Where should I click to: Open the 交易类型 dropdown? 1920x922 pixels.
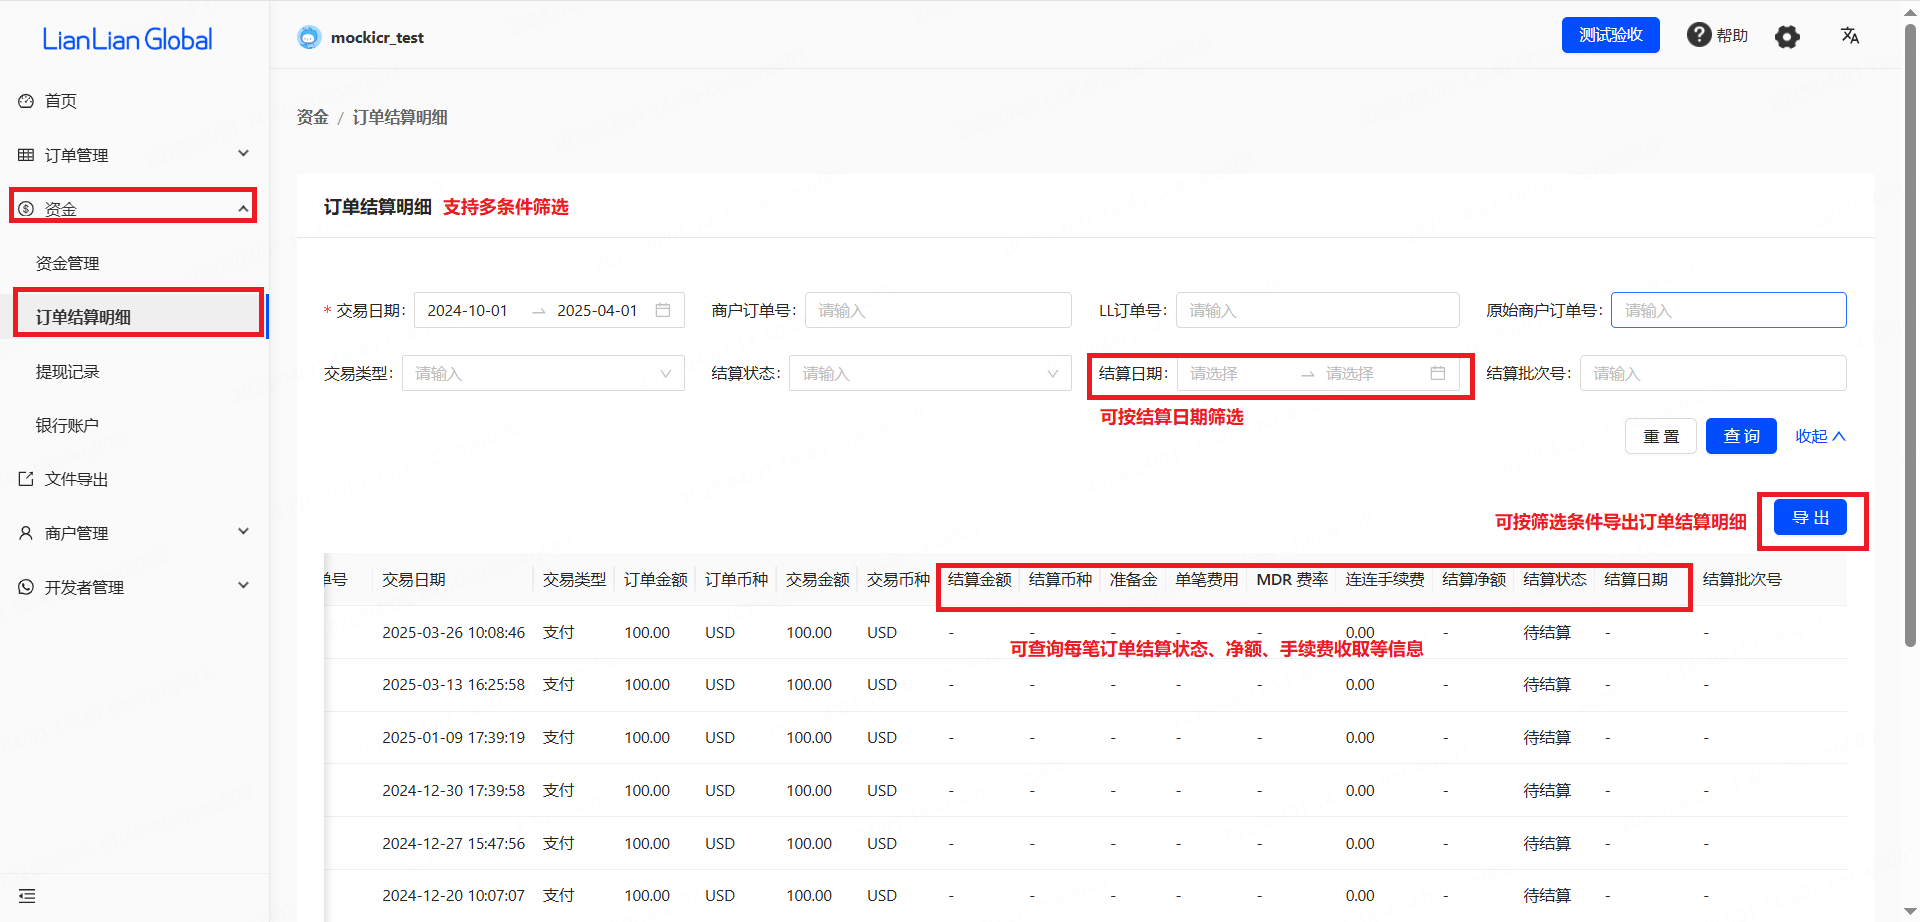click(x=543, y=374)
